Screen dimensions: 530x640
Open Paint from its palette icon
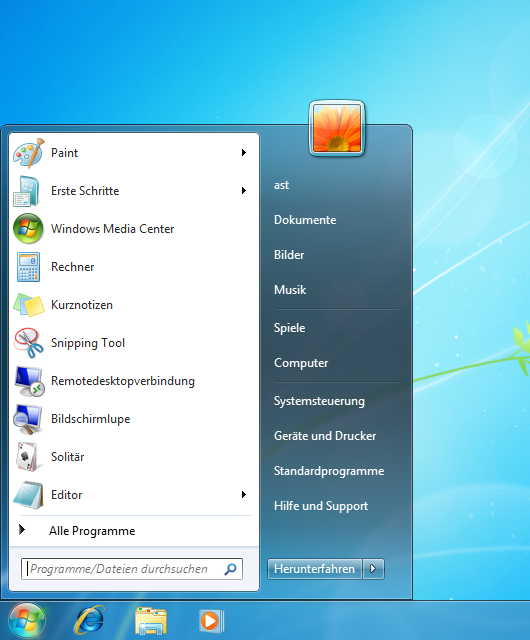(x=29, y=153)
